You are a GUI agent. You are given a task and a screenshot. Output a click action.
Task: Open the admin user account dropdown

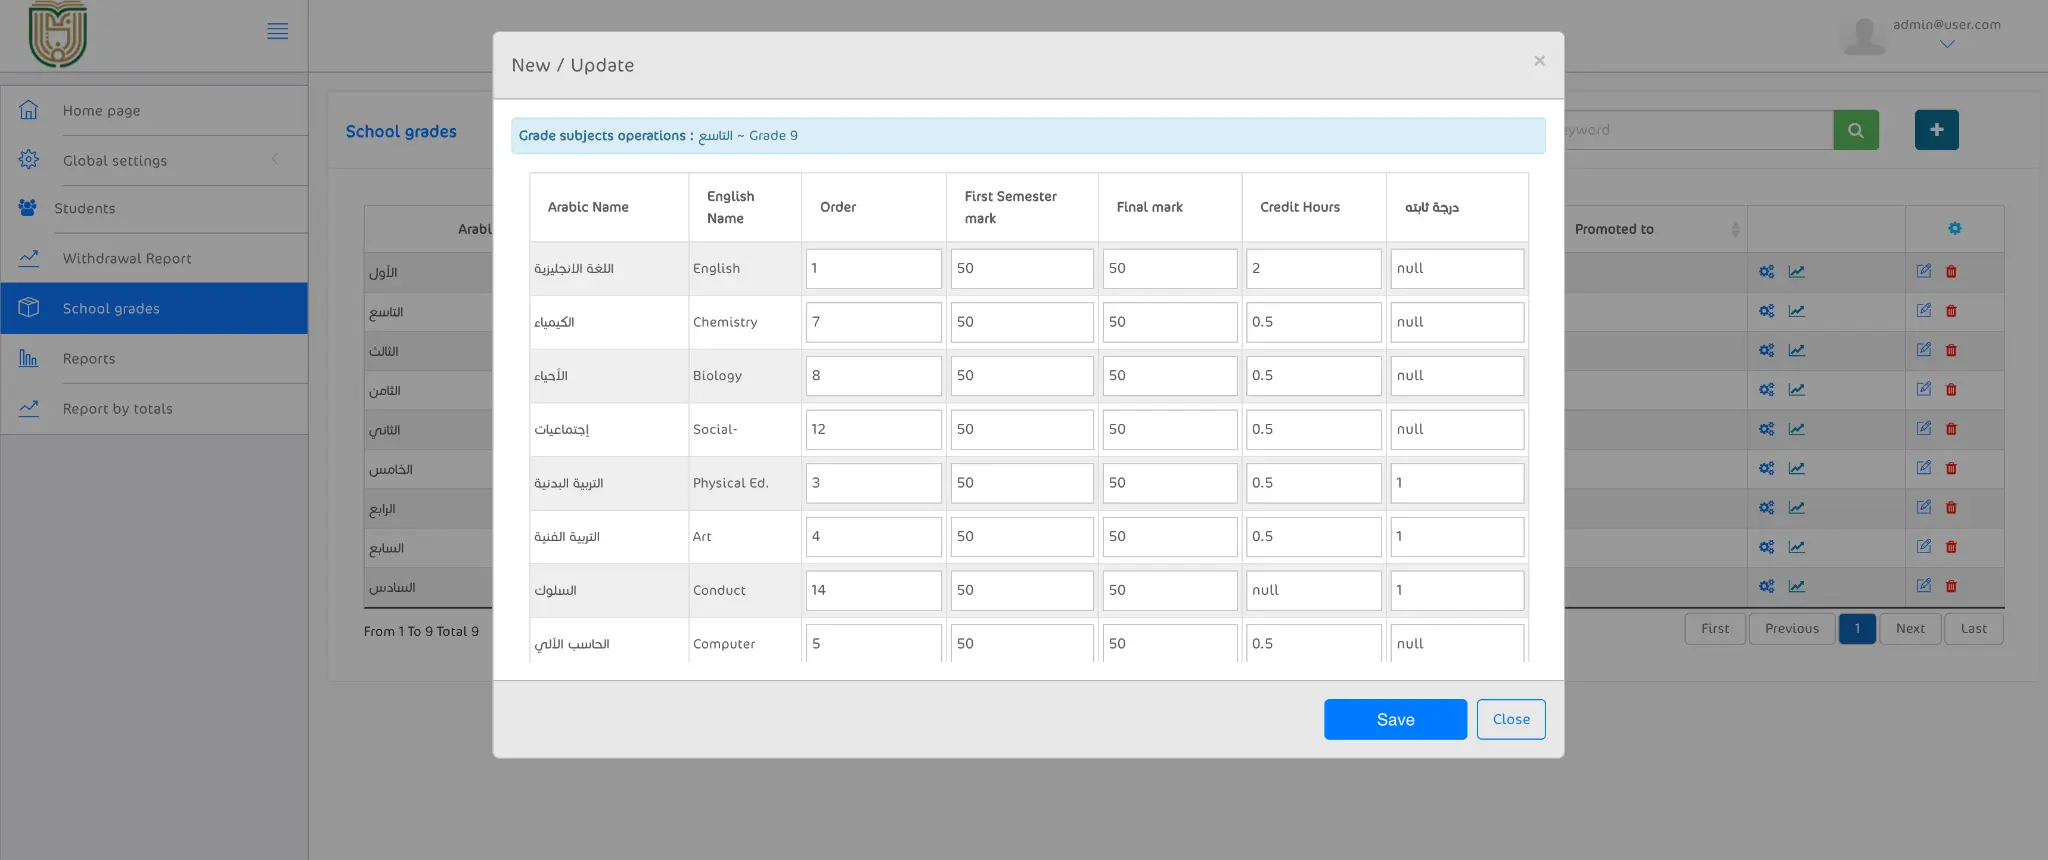click(1946, 44)
